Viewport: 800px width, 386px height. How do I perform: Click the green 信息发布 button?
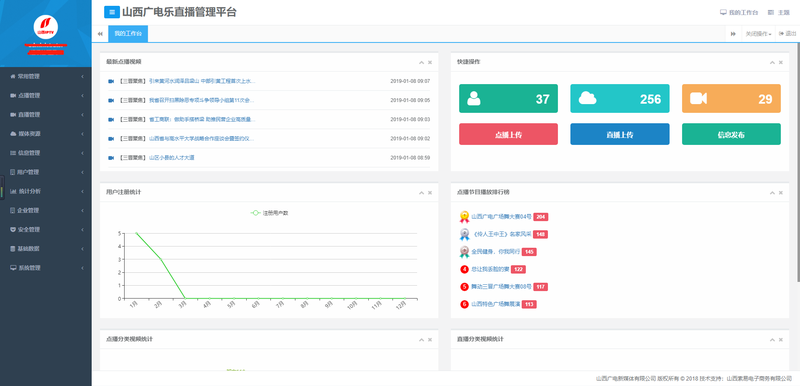click(x=731, y=134)
